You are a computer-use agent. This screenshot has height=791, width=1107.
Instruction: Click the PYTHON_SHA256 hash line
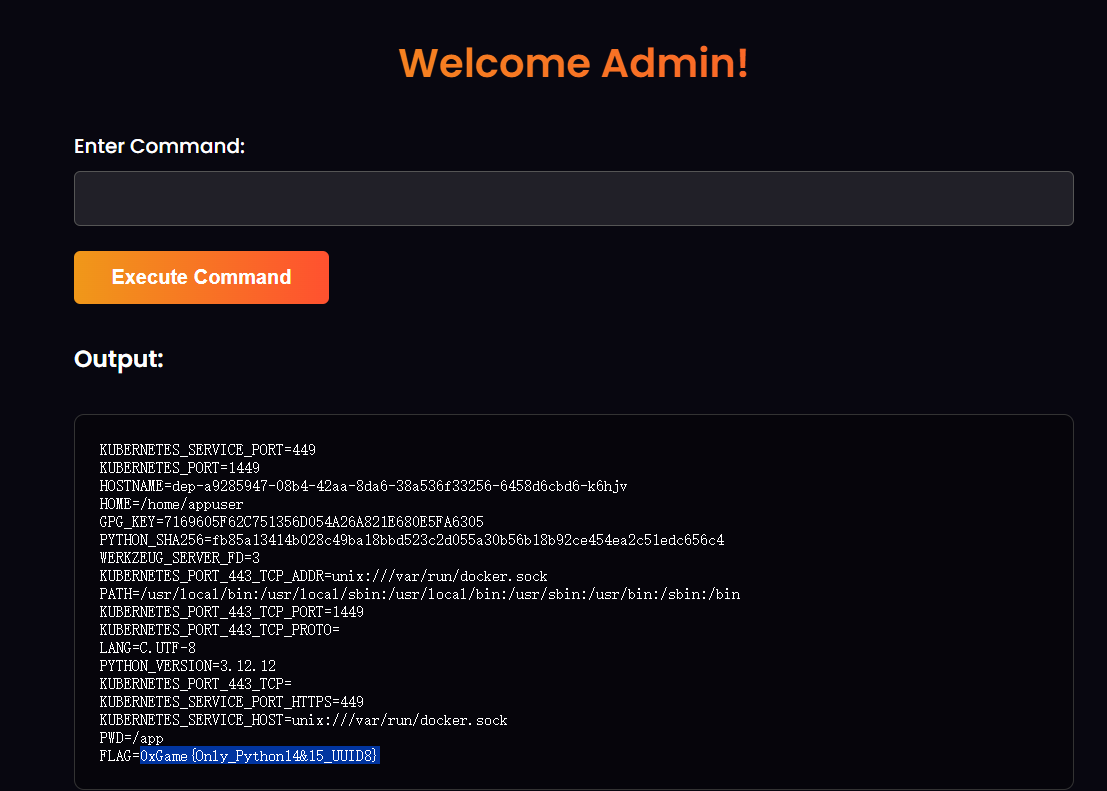tap(411, 540)
